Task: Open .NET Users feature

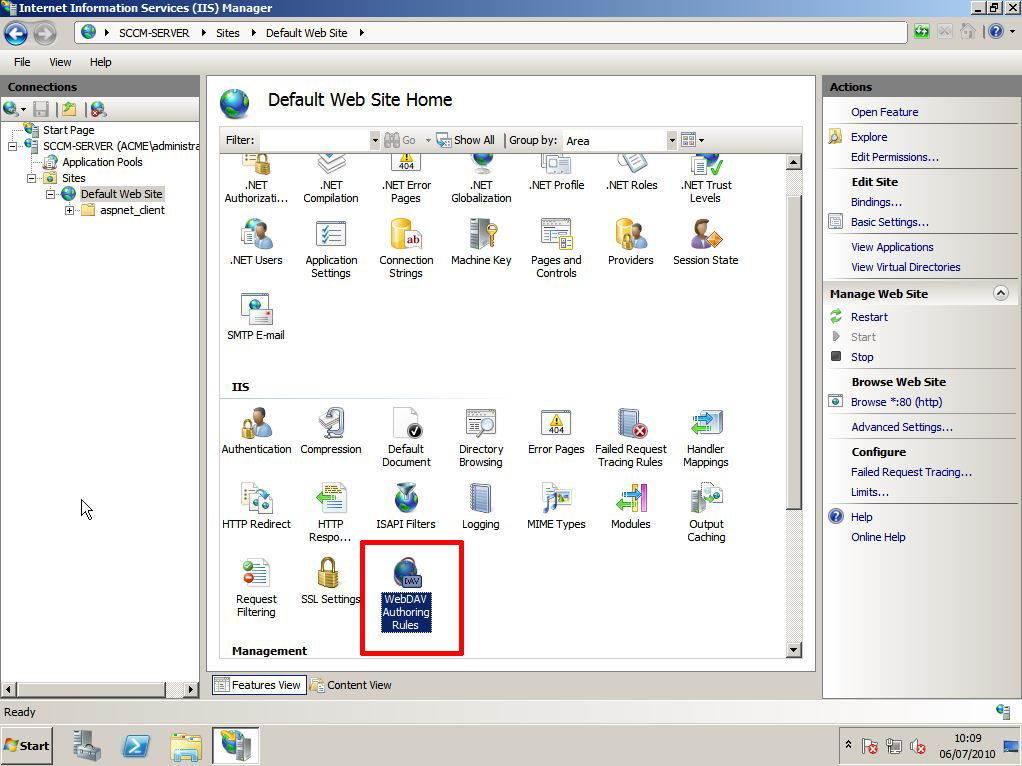Action: [x=256, y=242]
